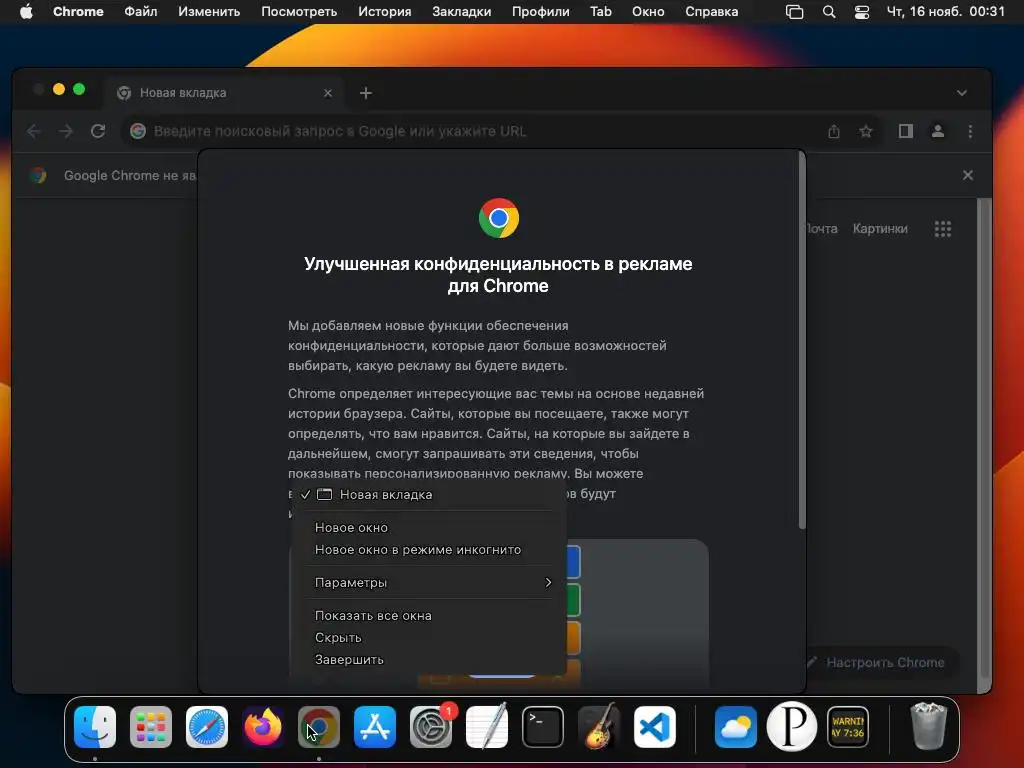This screenshot has width=1024, height=768.
Task: Open the Trash in the Dock
Action: tap(928, 727)
